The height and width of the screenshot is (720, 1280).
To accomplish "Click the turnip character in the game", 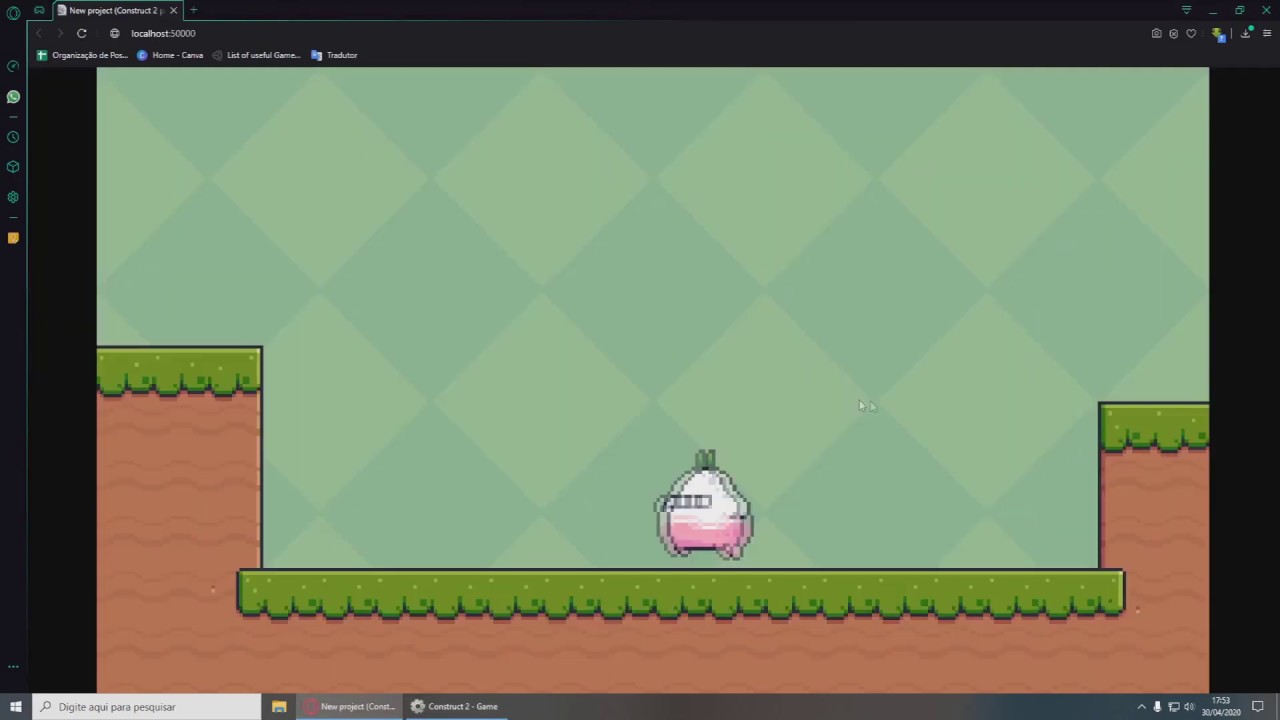I will click(705, 505).
